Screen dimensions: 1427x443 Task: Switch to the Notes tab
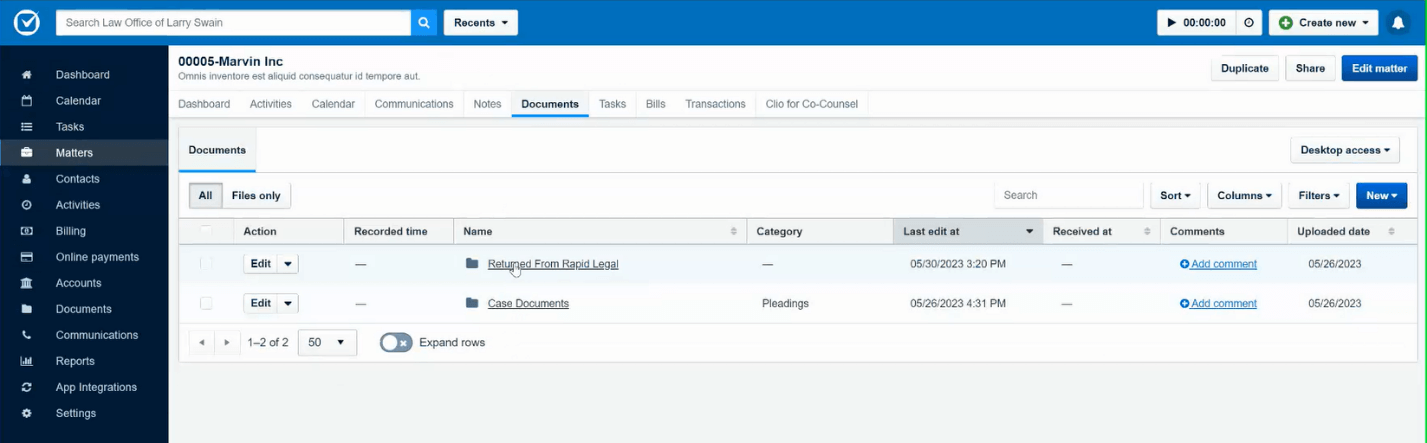487,104
